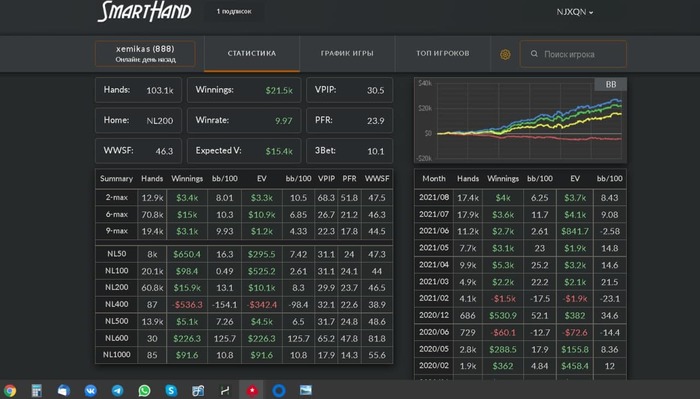The image size is (700, 399).
Task: Open blue circle app in taskbar
Action: [x=279, y=391]
